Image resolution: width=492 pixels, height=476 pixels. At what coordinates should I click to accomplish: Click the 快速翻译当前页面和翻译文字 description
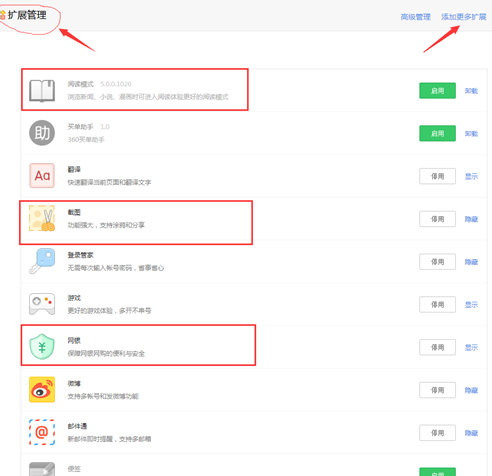(x=109, y=182)
